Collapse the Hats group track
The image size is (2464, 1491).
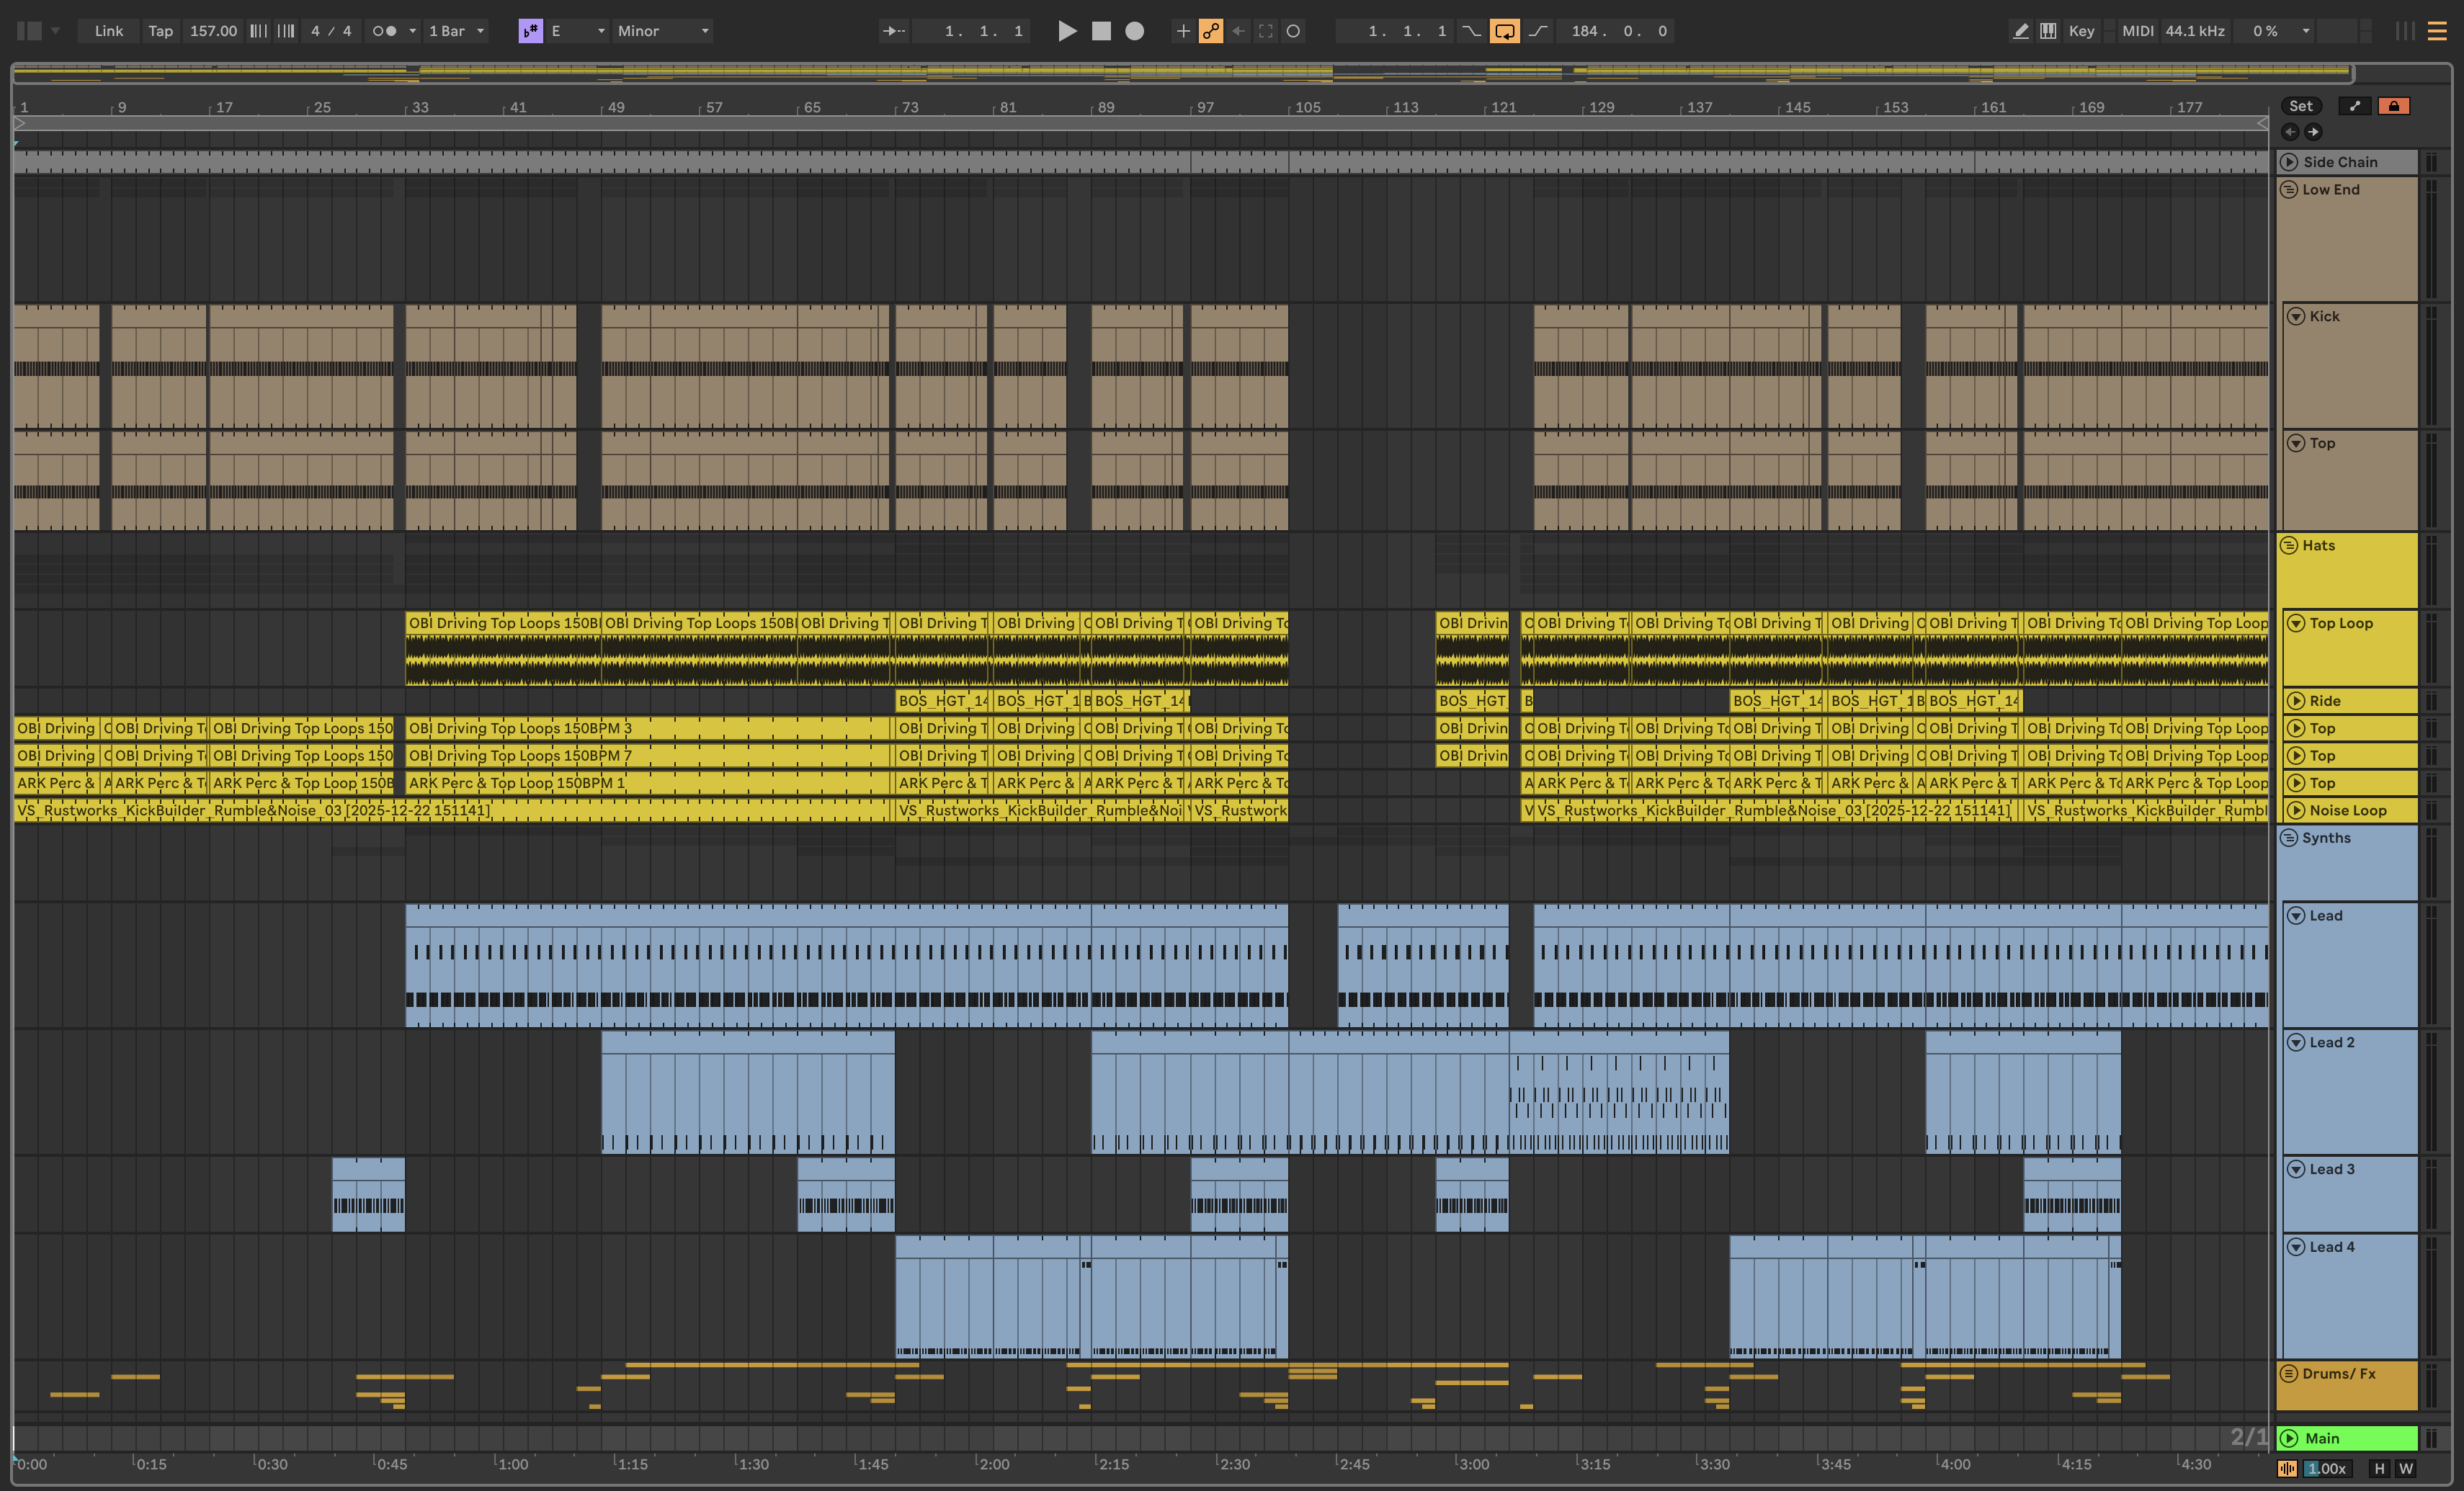2289,545
